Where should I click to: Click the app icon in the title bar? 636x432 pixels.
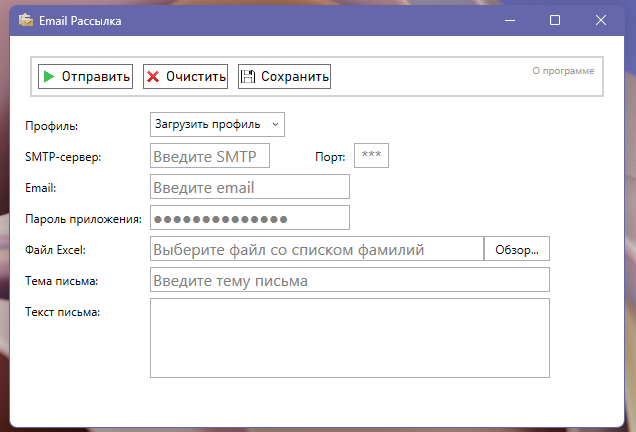pos(26,20)
